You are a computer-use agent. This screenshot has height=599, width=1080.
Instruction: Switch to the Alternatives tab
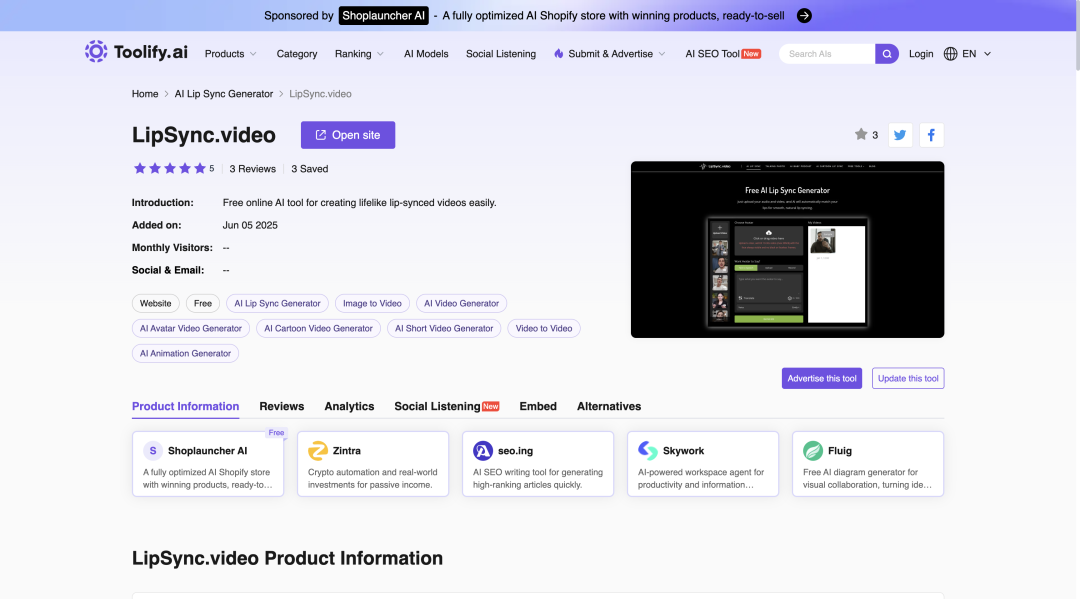click(609, 406)
